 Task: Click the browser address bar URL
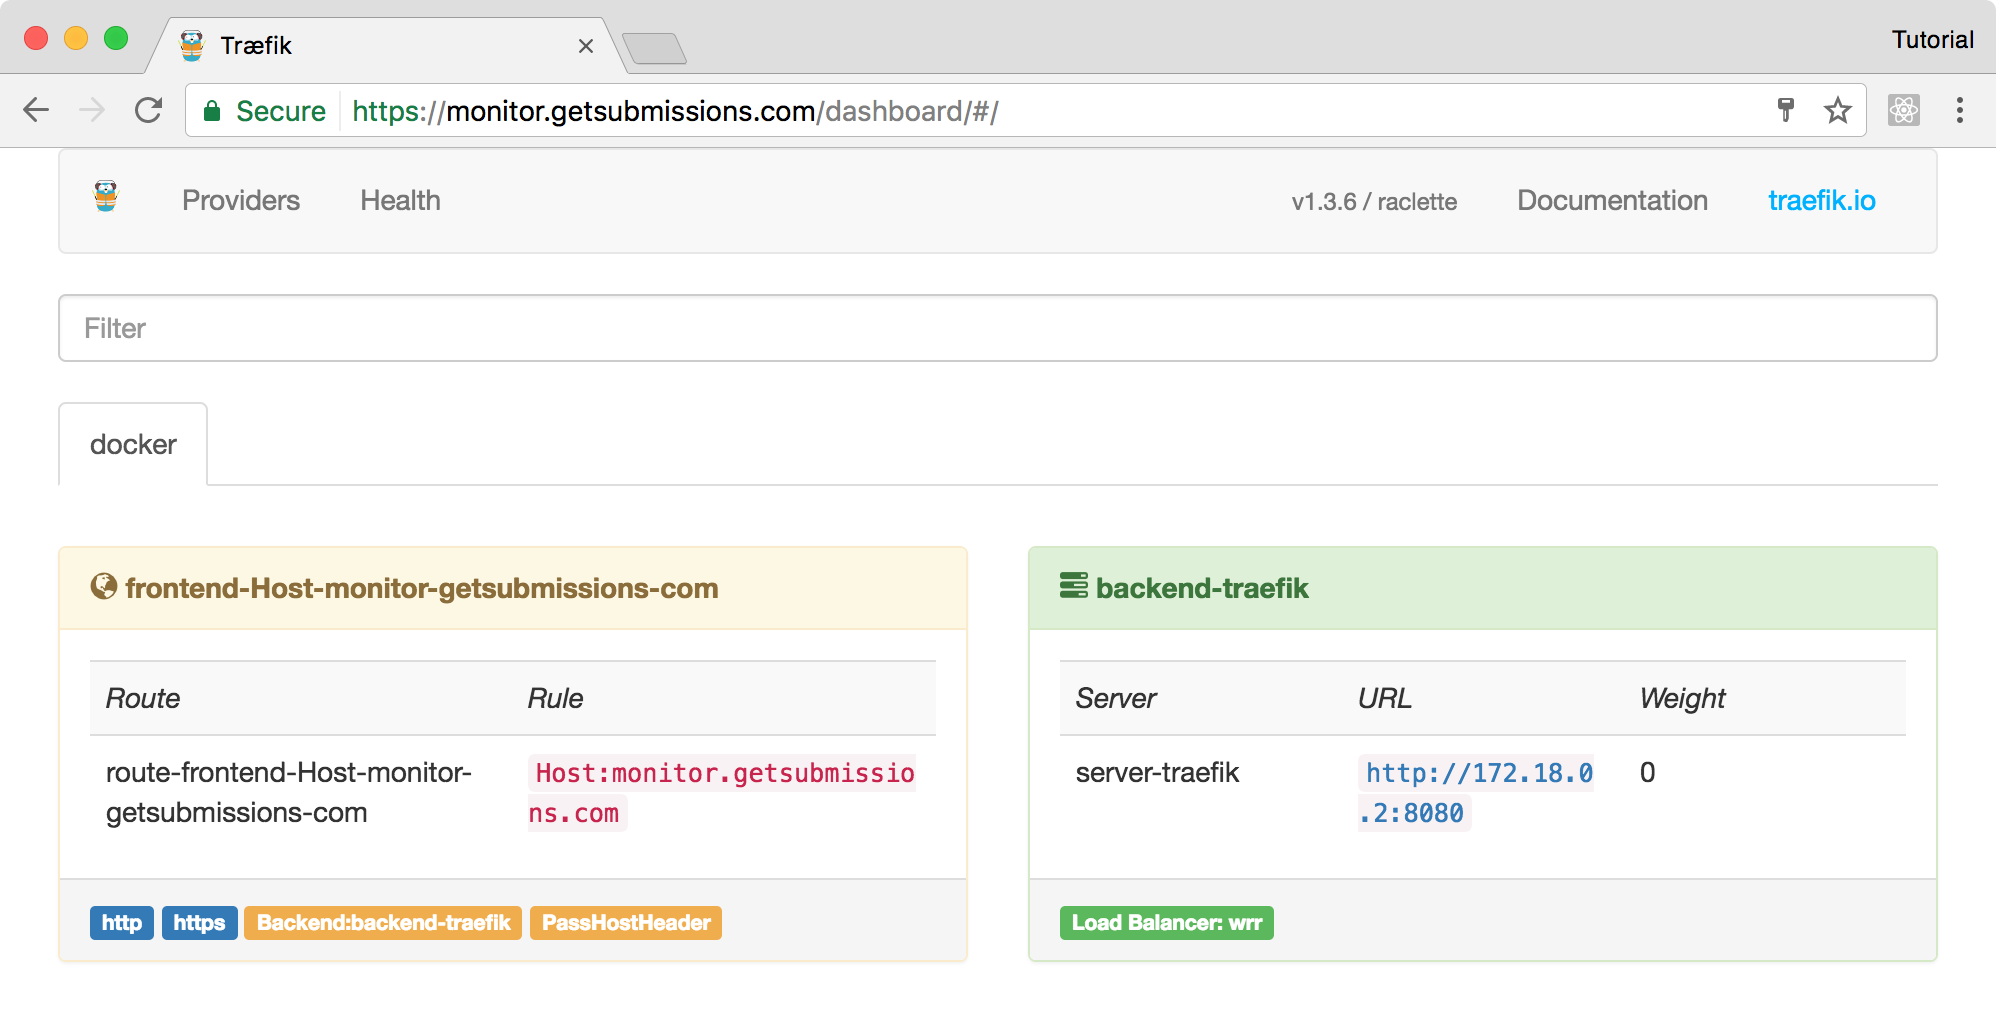(675, 111)
